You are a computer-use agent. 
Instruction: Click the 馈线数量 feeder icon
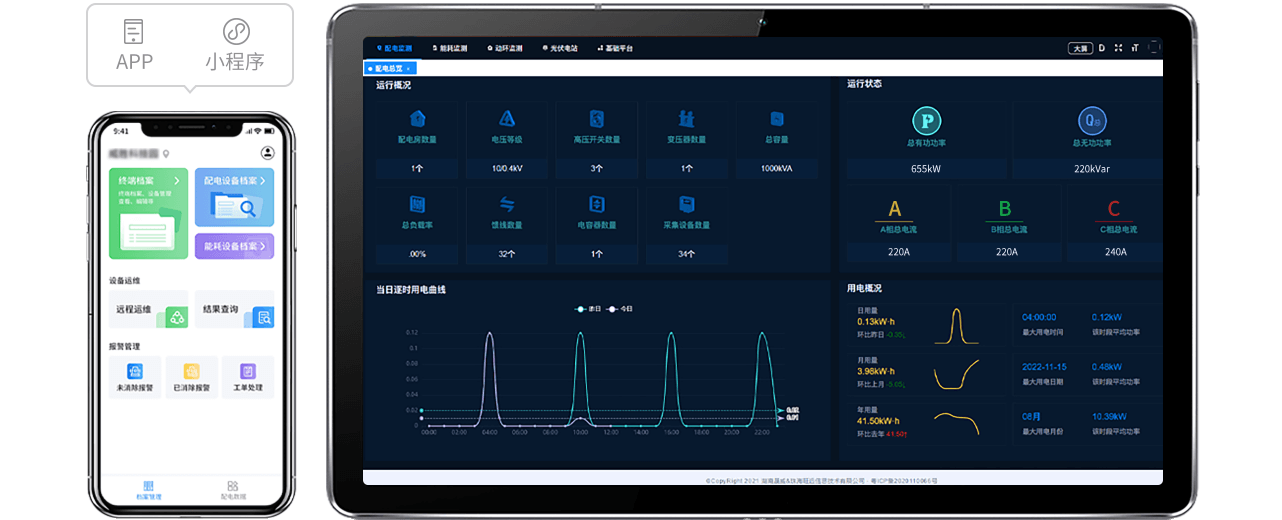pyautogui.click(x=507, y=204)
